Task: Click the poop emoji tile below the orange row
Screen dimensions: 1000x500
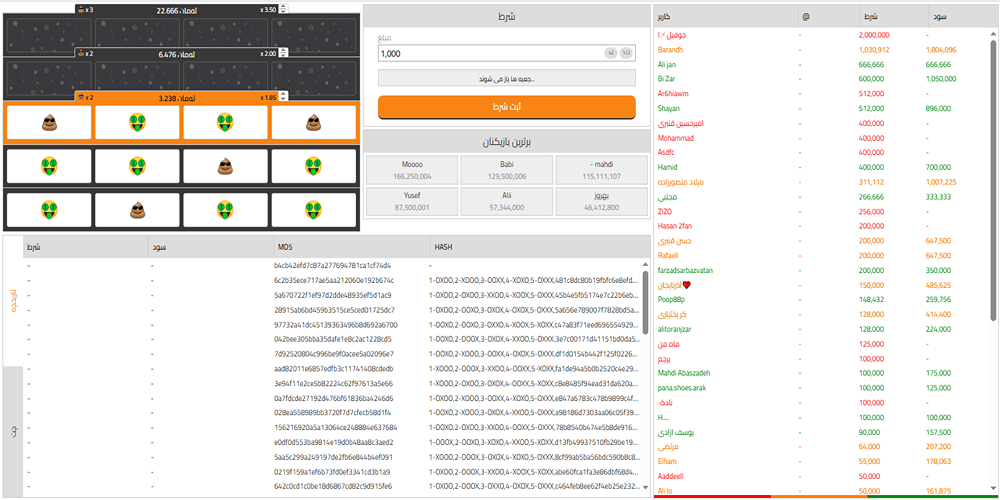Action: click(x=226, y=166)
